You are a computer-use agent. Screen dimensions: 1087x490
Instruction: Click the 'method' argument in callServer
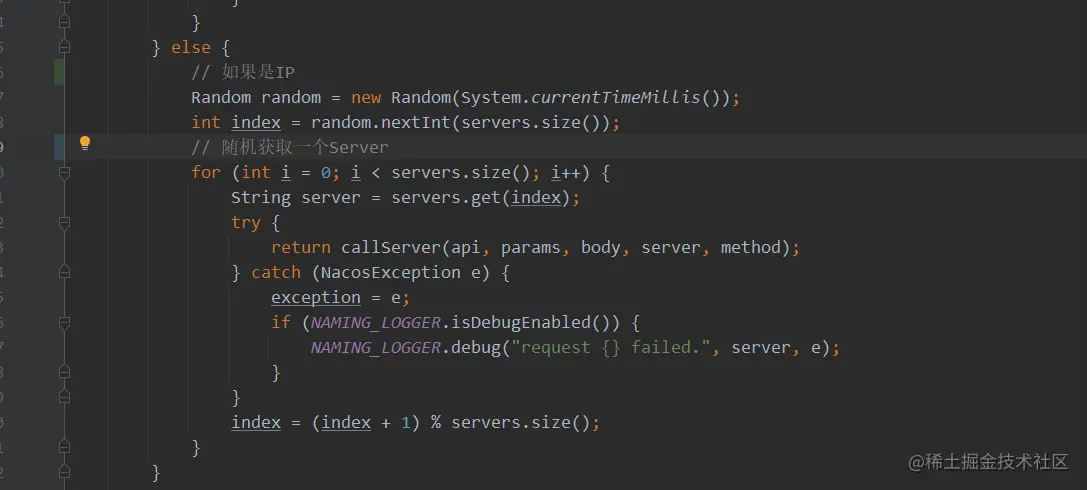(x=750, y=247)
